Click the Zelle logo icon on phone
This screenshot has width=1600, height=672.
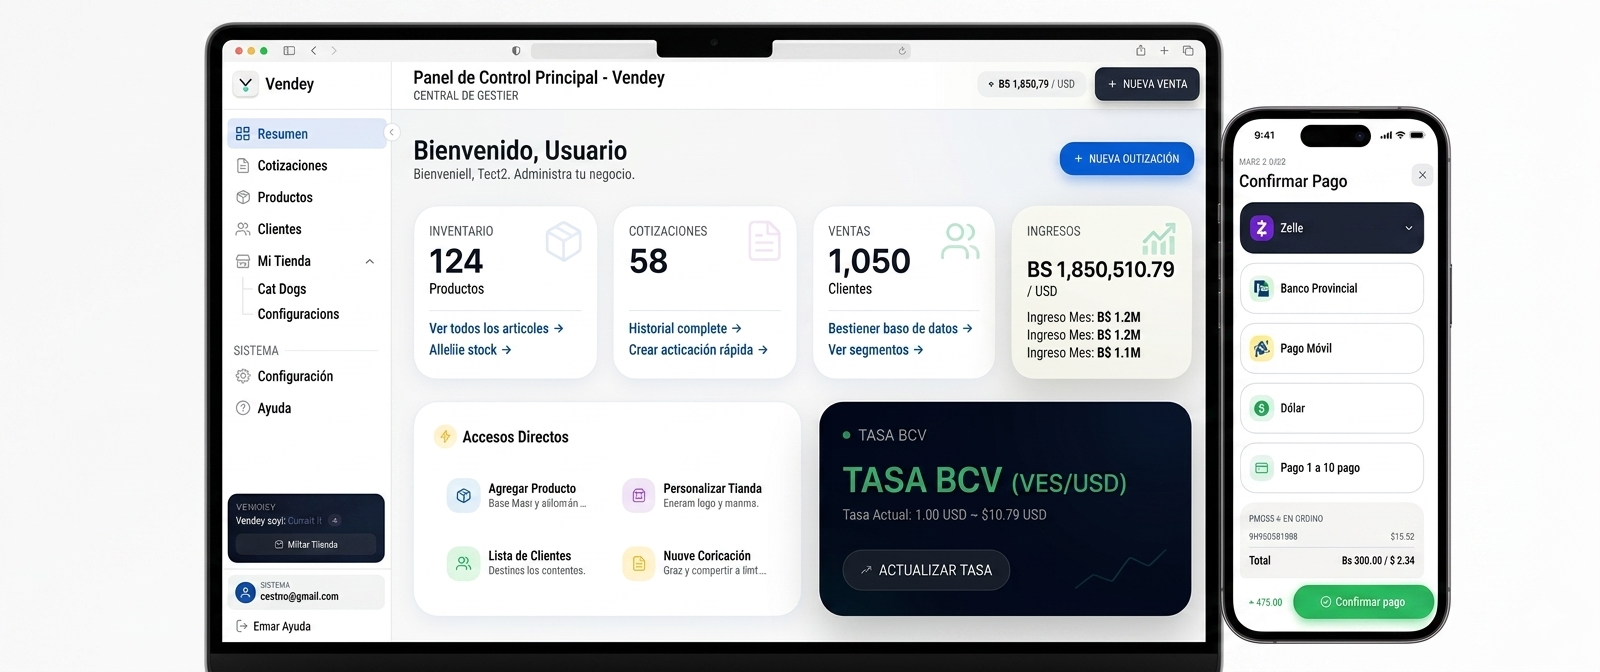click(x=1262, y=229)
